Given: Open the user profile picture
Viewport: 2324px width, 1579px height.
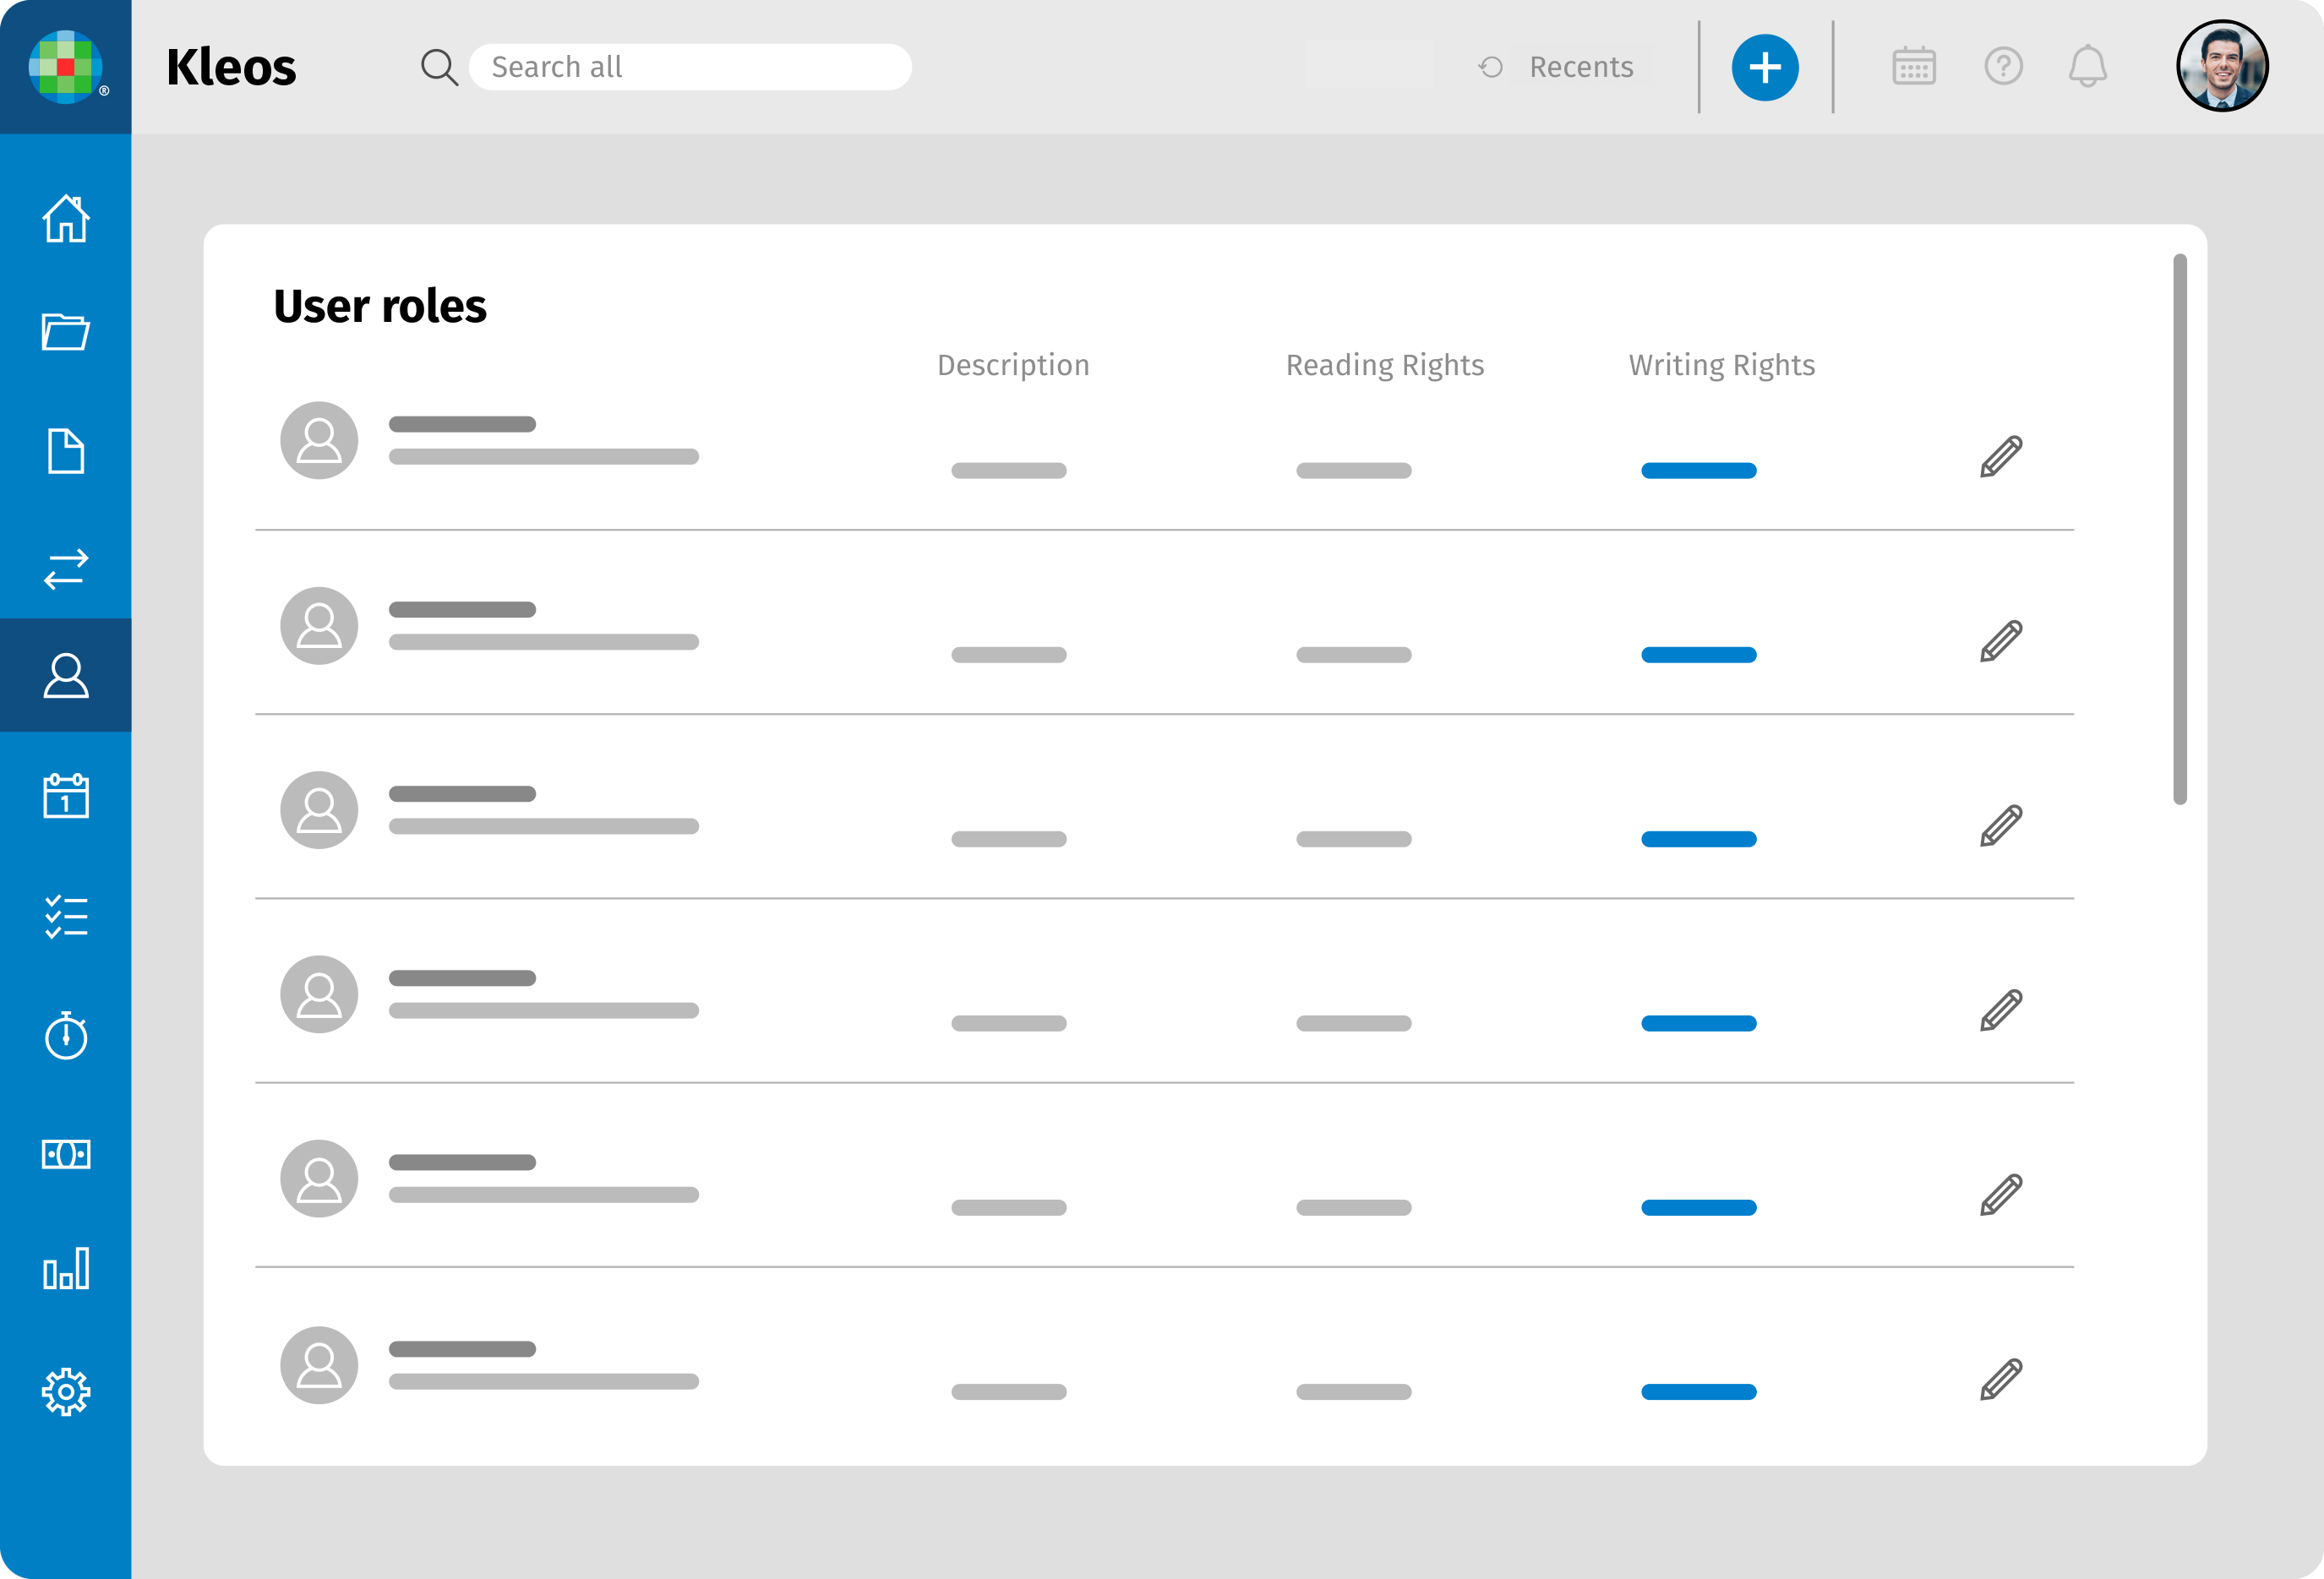Looking at the screenshot, I should click(x=2222, y=67).
